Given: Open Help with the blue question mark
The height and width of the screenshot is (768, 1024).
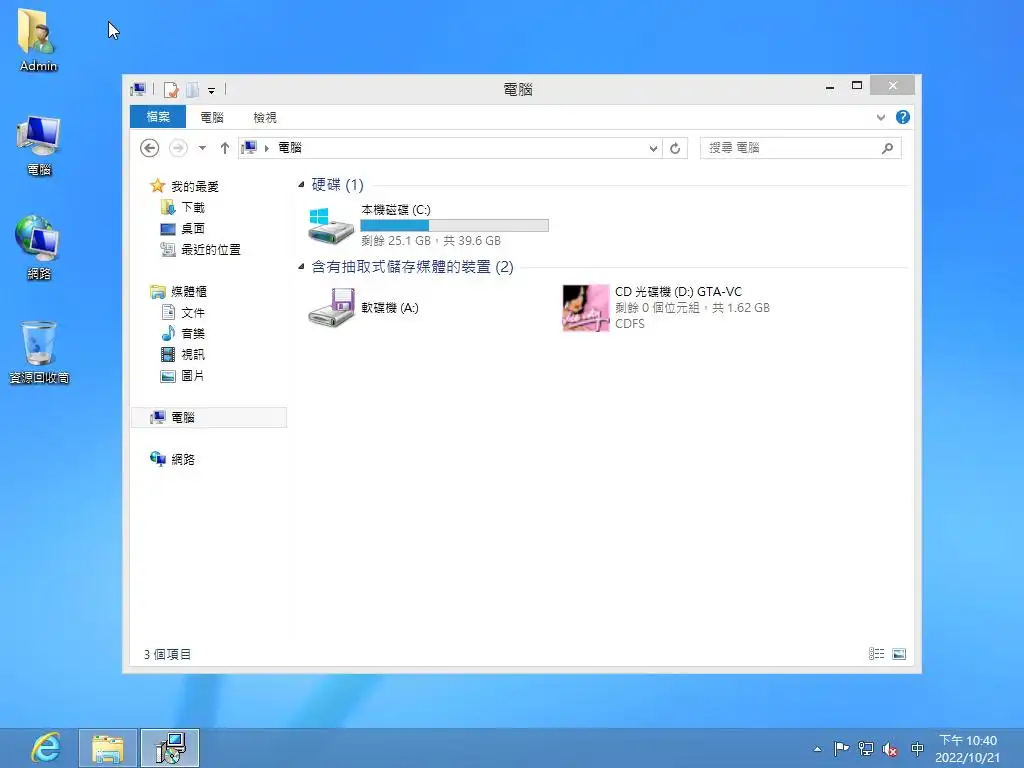Looking at the screenshot, I should coord(903,117).
